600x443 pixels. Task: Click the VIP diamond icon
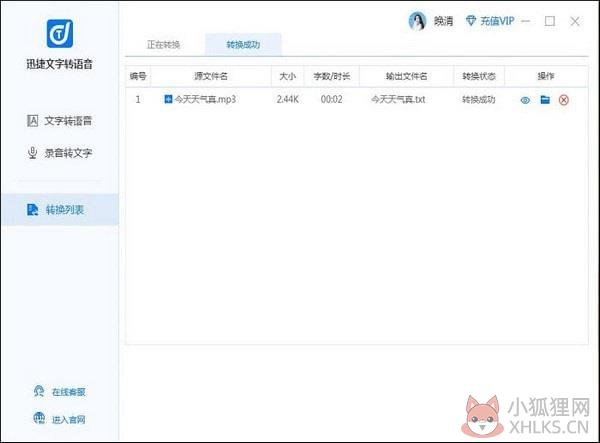click(471, 21)
